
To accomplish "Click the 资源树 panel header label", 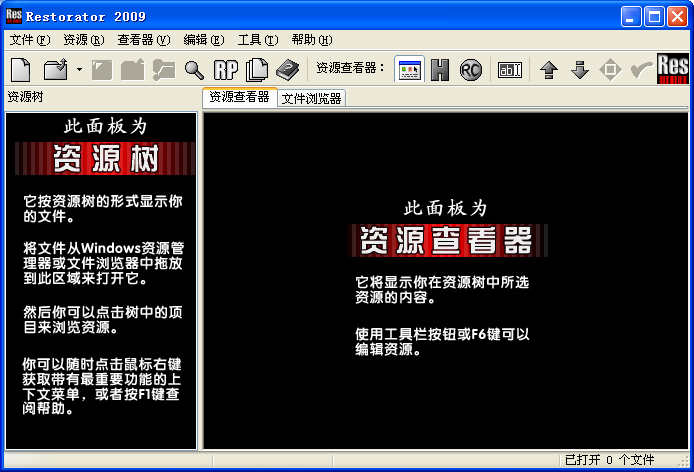I will [25, 97].
